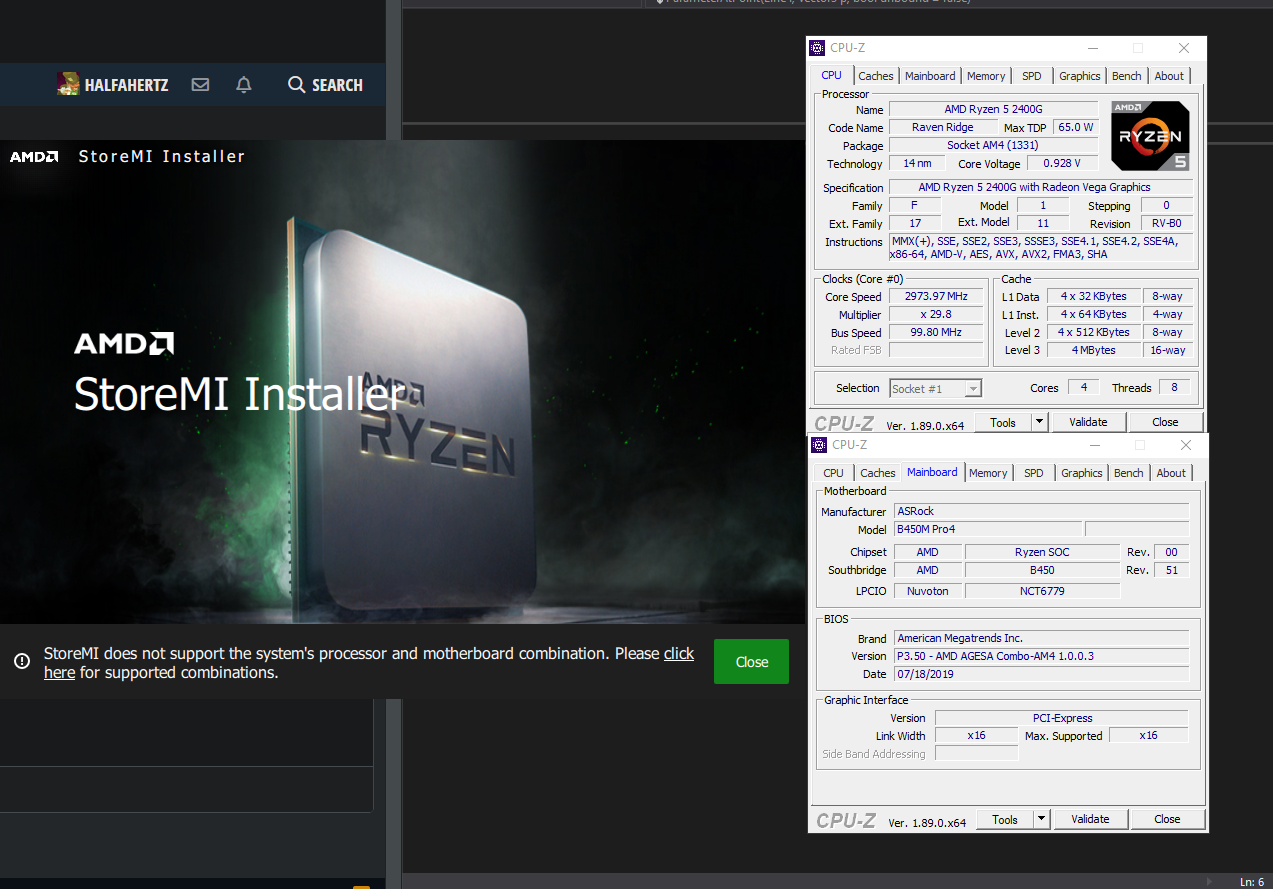Open the About tab in the upper CPU-Z window
The height and width of the screenshot is (889, 1273).
click(1169, 76)
